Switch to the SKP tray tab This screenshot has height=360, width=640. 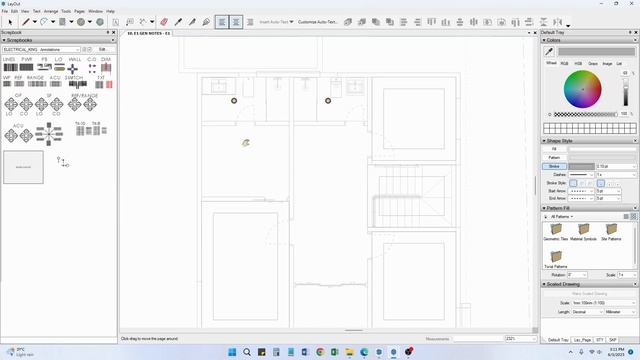pos(613,340)
